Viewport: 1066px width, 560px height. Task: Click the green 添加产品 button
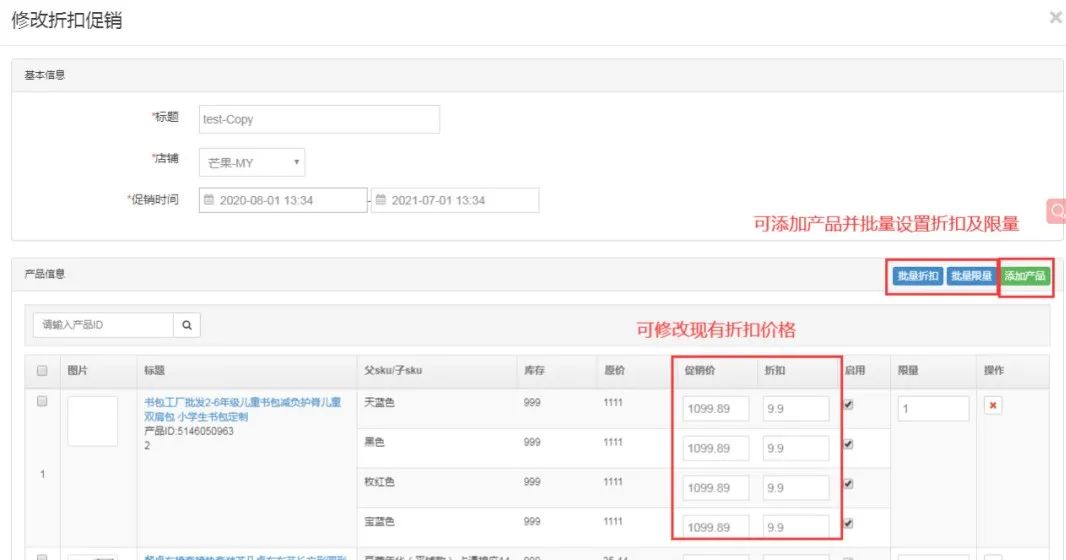(1025, 276)
